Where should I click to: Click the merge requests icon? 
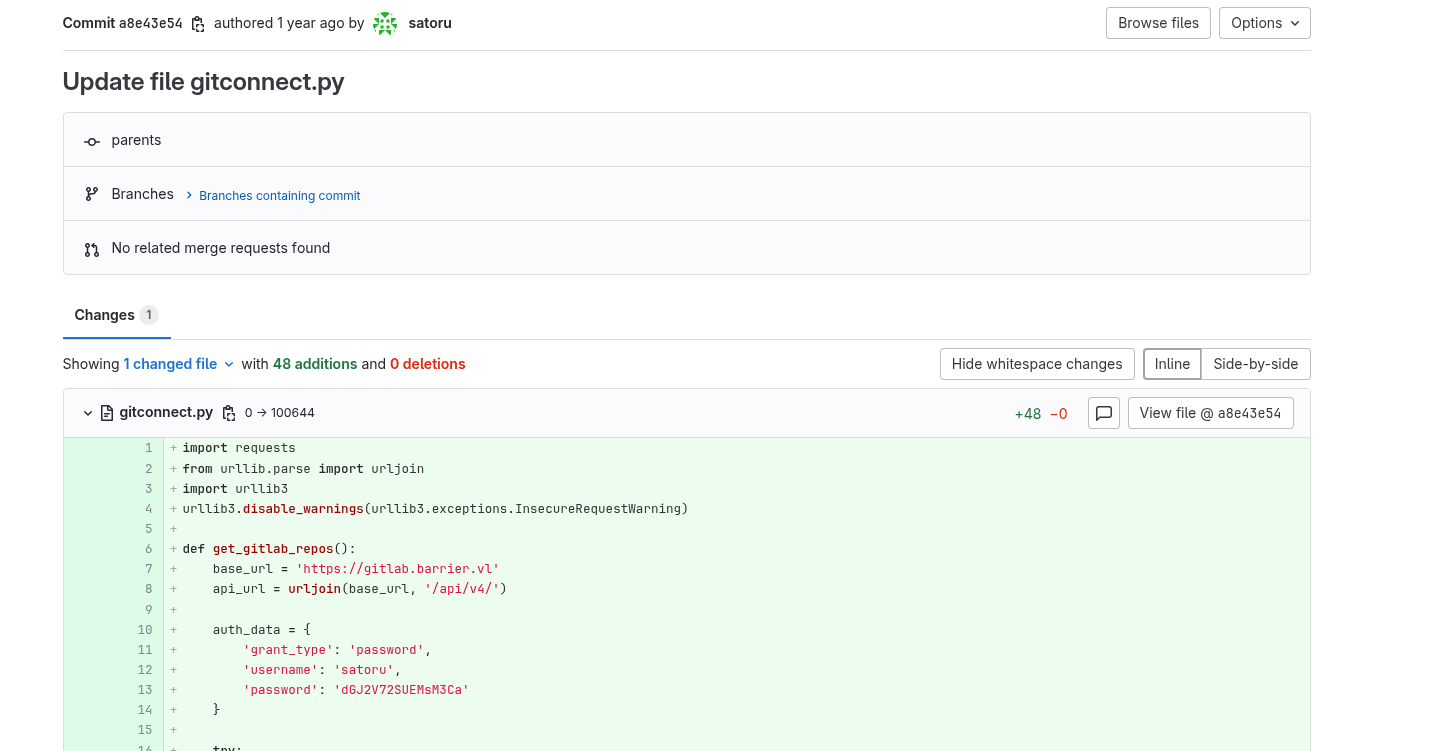92,249
